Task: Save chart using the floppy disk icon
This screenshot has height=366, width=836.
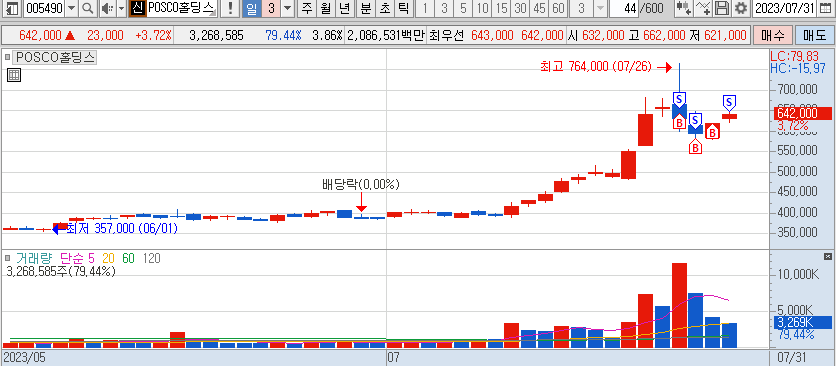Action: coord(722,8)
